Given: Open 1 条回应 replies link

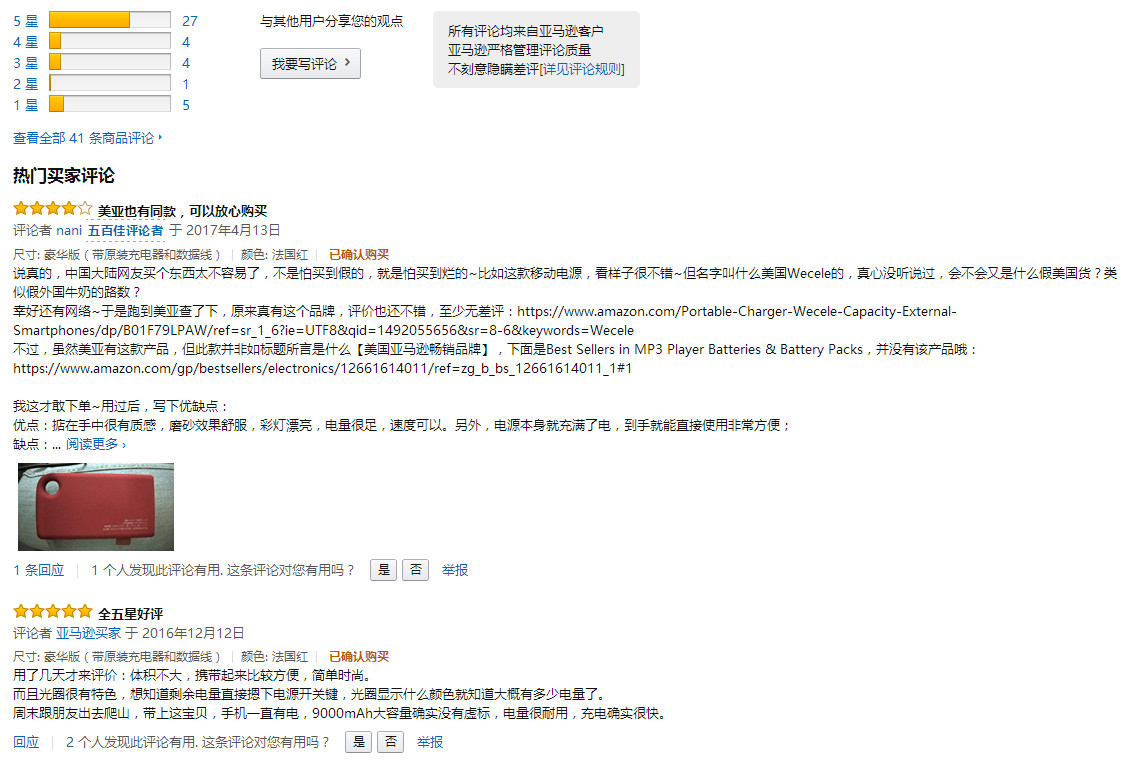Looking at the screenshot, I should 38,570.
